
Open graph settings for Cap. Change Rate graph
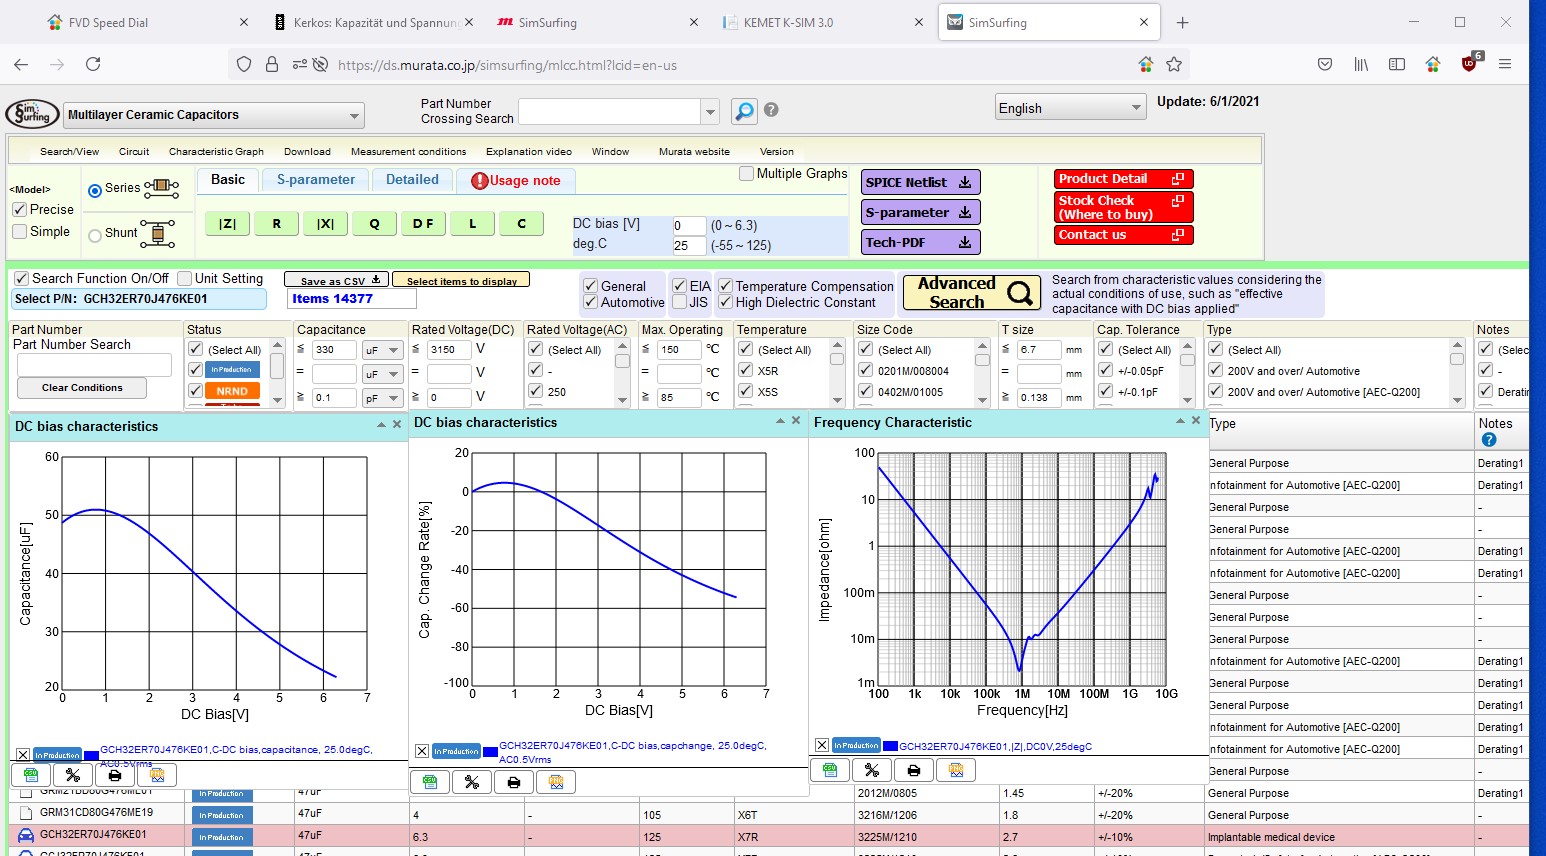(472, 782)
